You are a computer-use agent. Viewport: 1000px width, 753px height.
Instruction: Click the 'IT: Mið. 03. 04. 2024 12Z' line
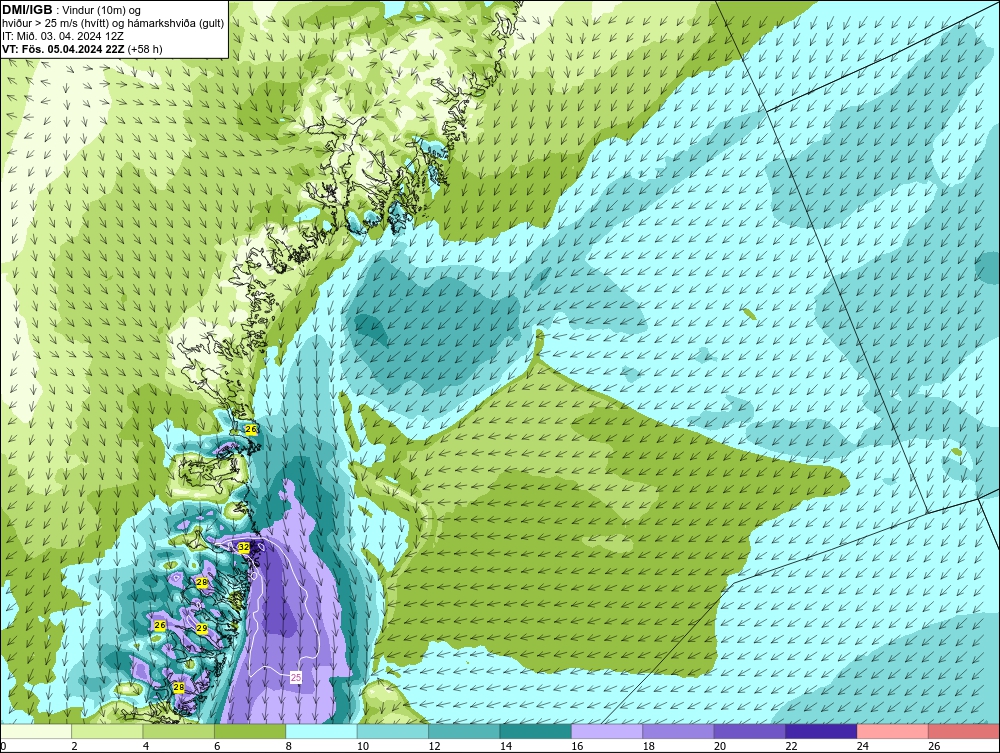click(x=62, y=36)
